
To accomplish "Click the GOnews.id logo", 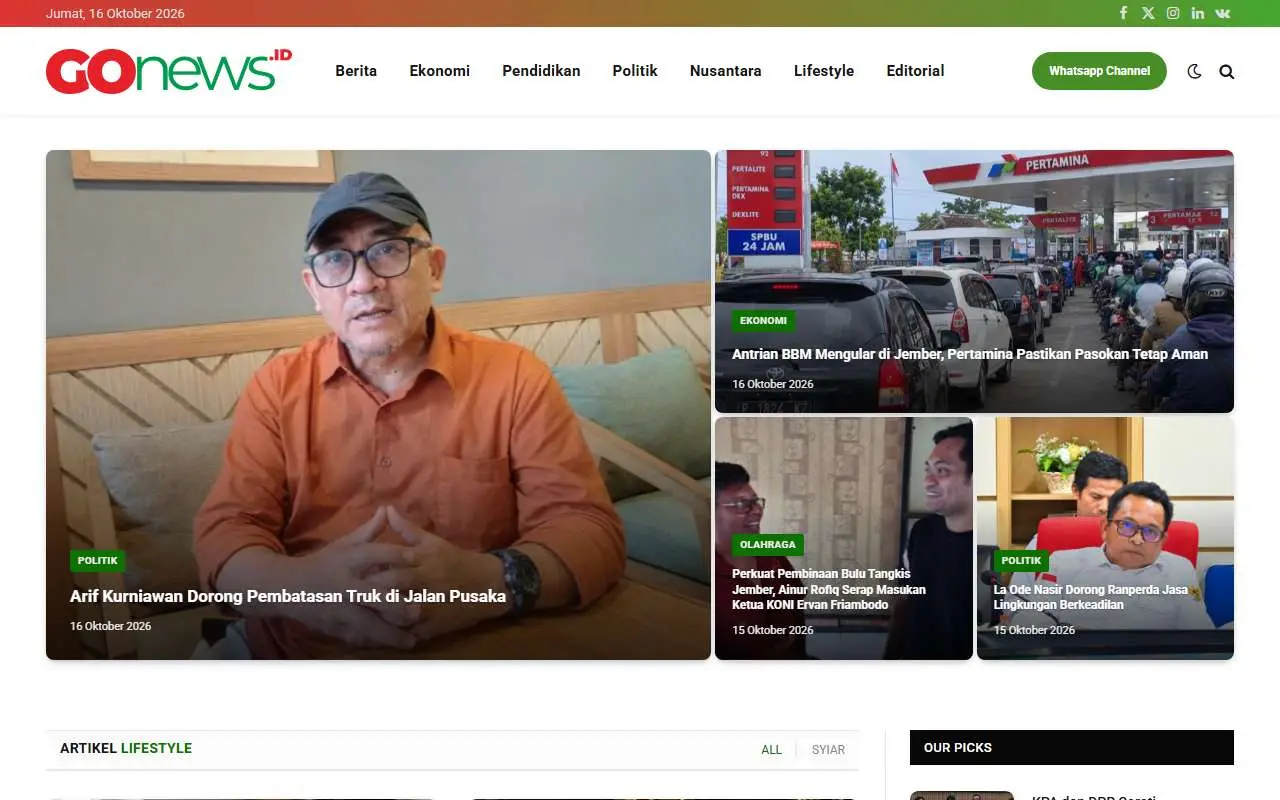I will coord(169,71).
